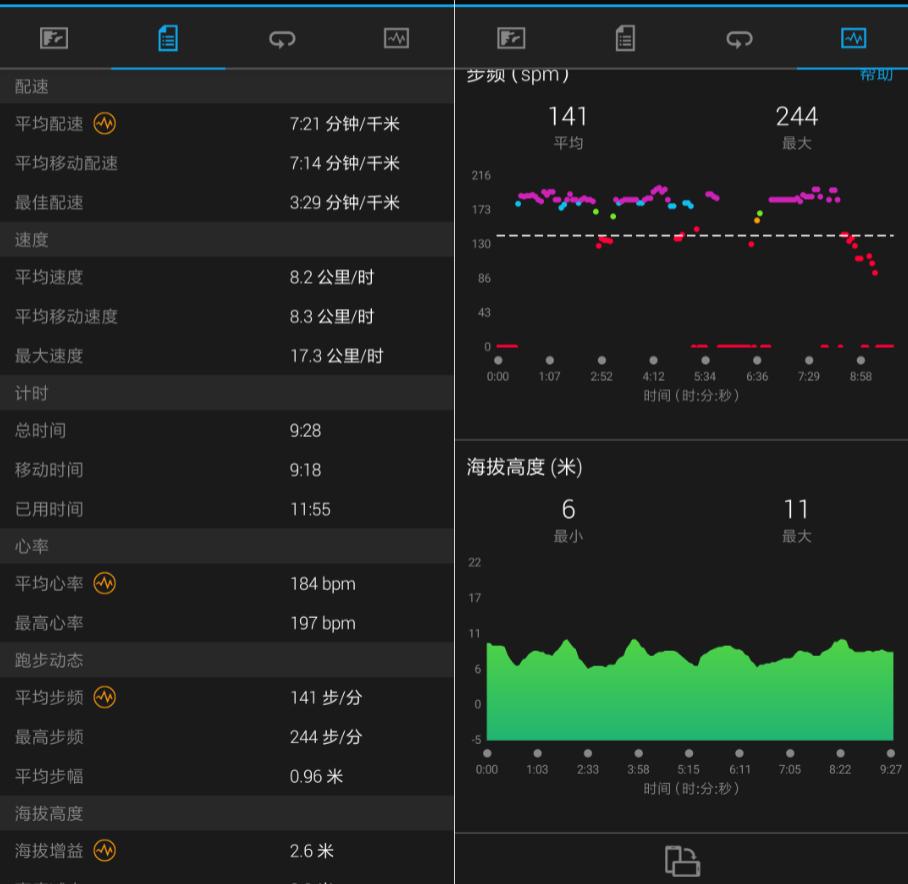908x884 pixels.
Task: Open the activity summary map tab icon
Action: coord(54,38)
